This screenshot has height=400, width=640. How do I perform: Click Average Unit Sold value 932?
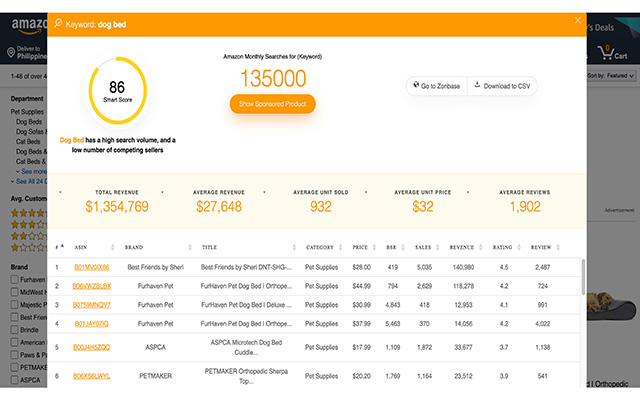[320, 207]
